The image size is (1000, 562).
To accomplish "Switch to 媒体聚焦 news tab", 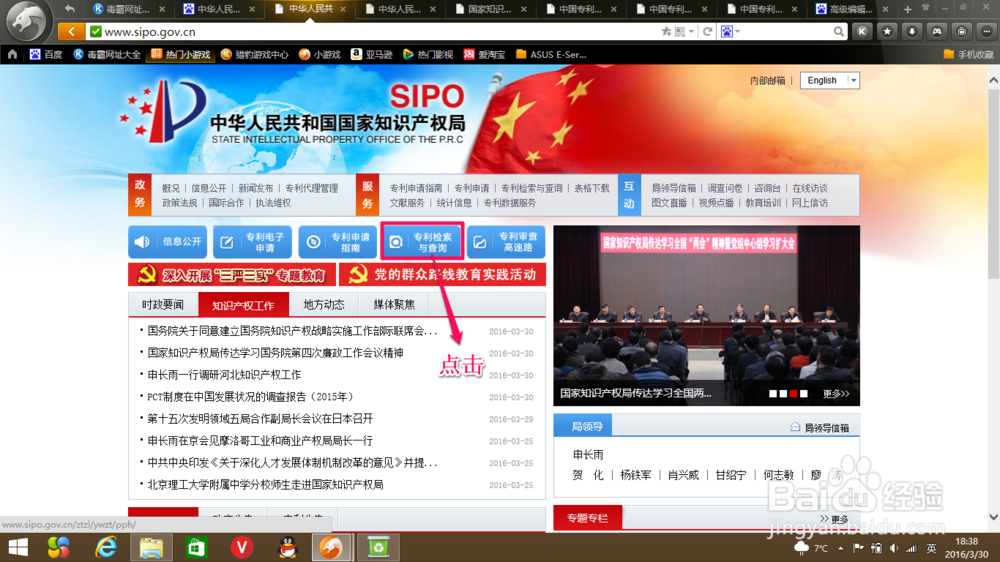I will (x=394, y=305).
